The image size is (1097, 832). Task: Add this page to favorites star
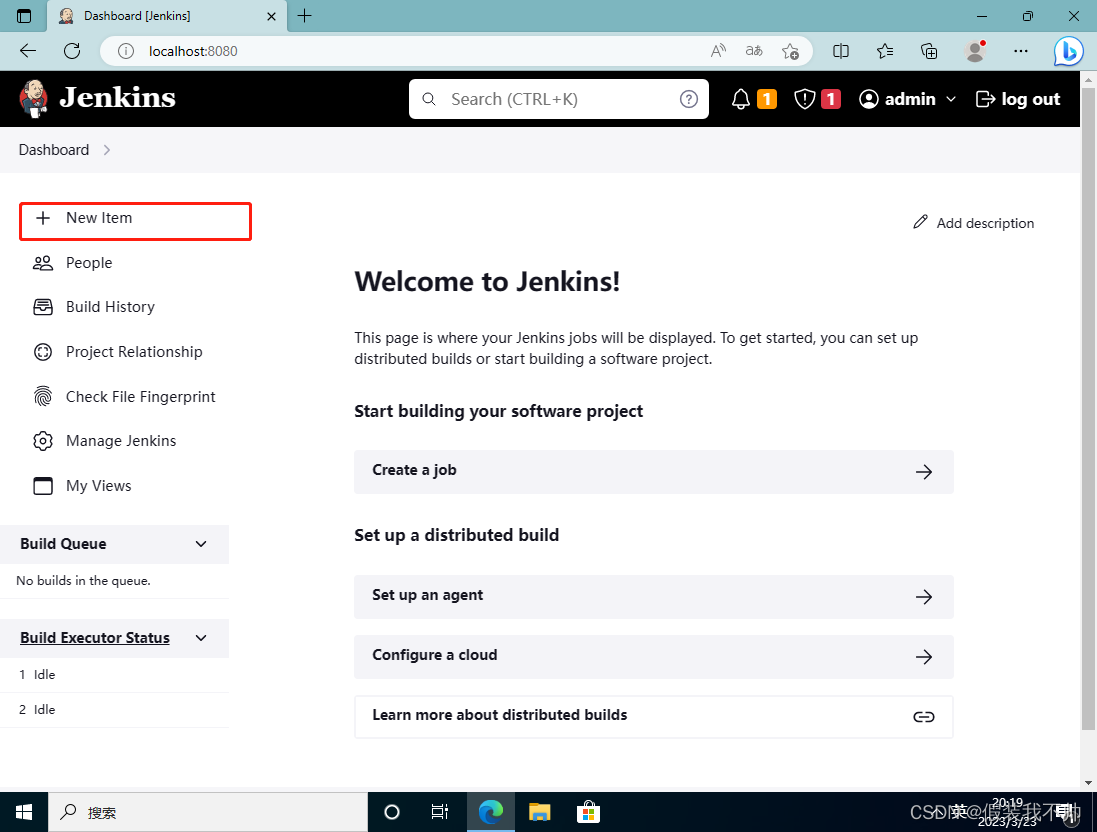[x=791, y=50]
